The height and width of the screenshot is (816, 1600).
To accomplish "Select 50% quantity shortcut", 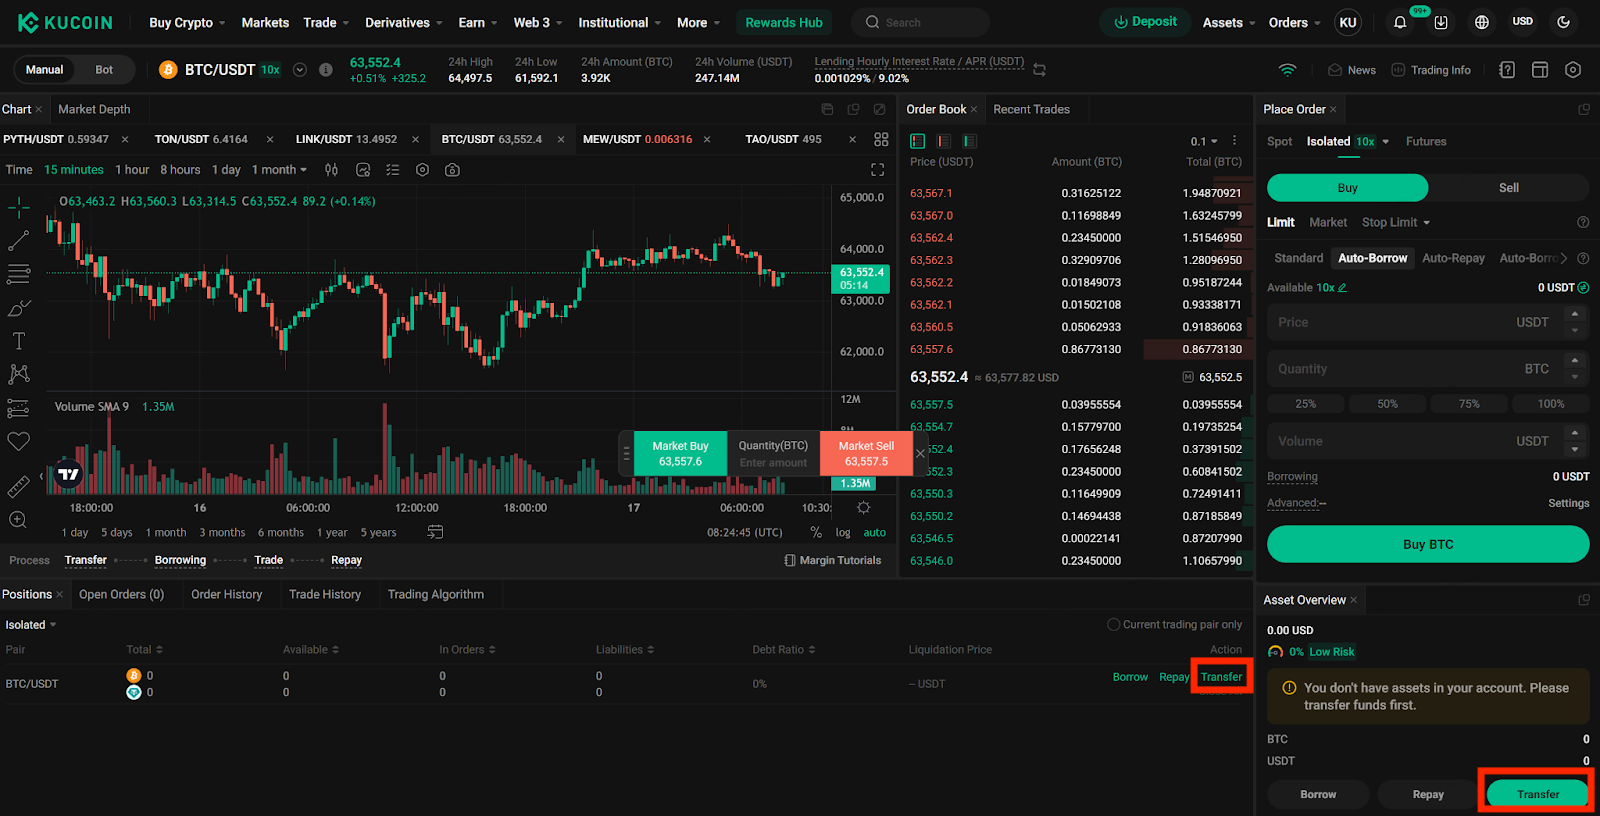I will click(1387, 404).
